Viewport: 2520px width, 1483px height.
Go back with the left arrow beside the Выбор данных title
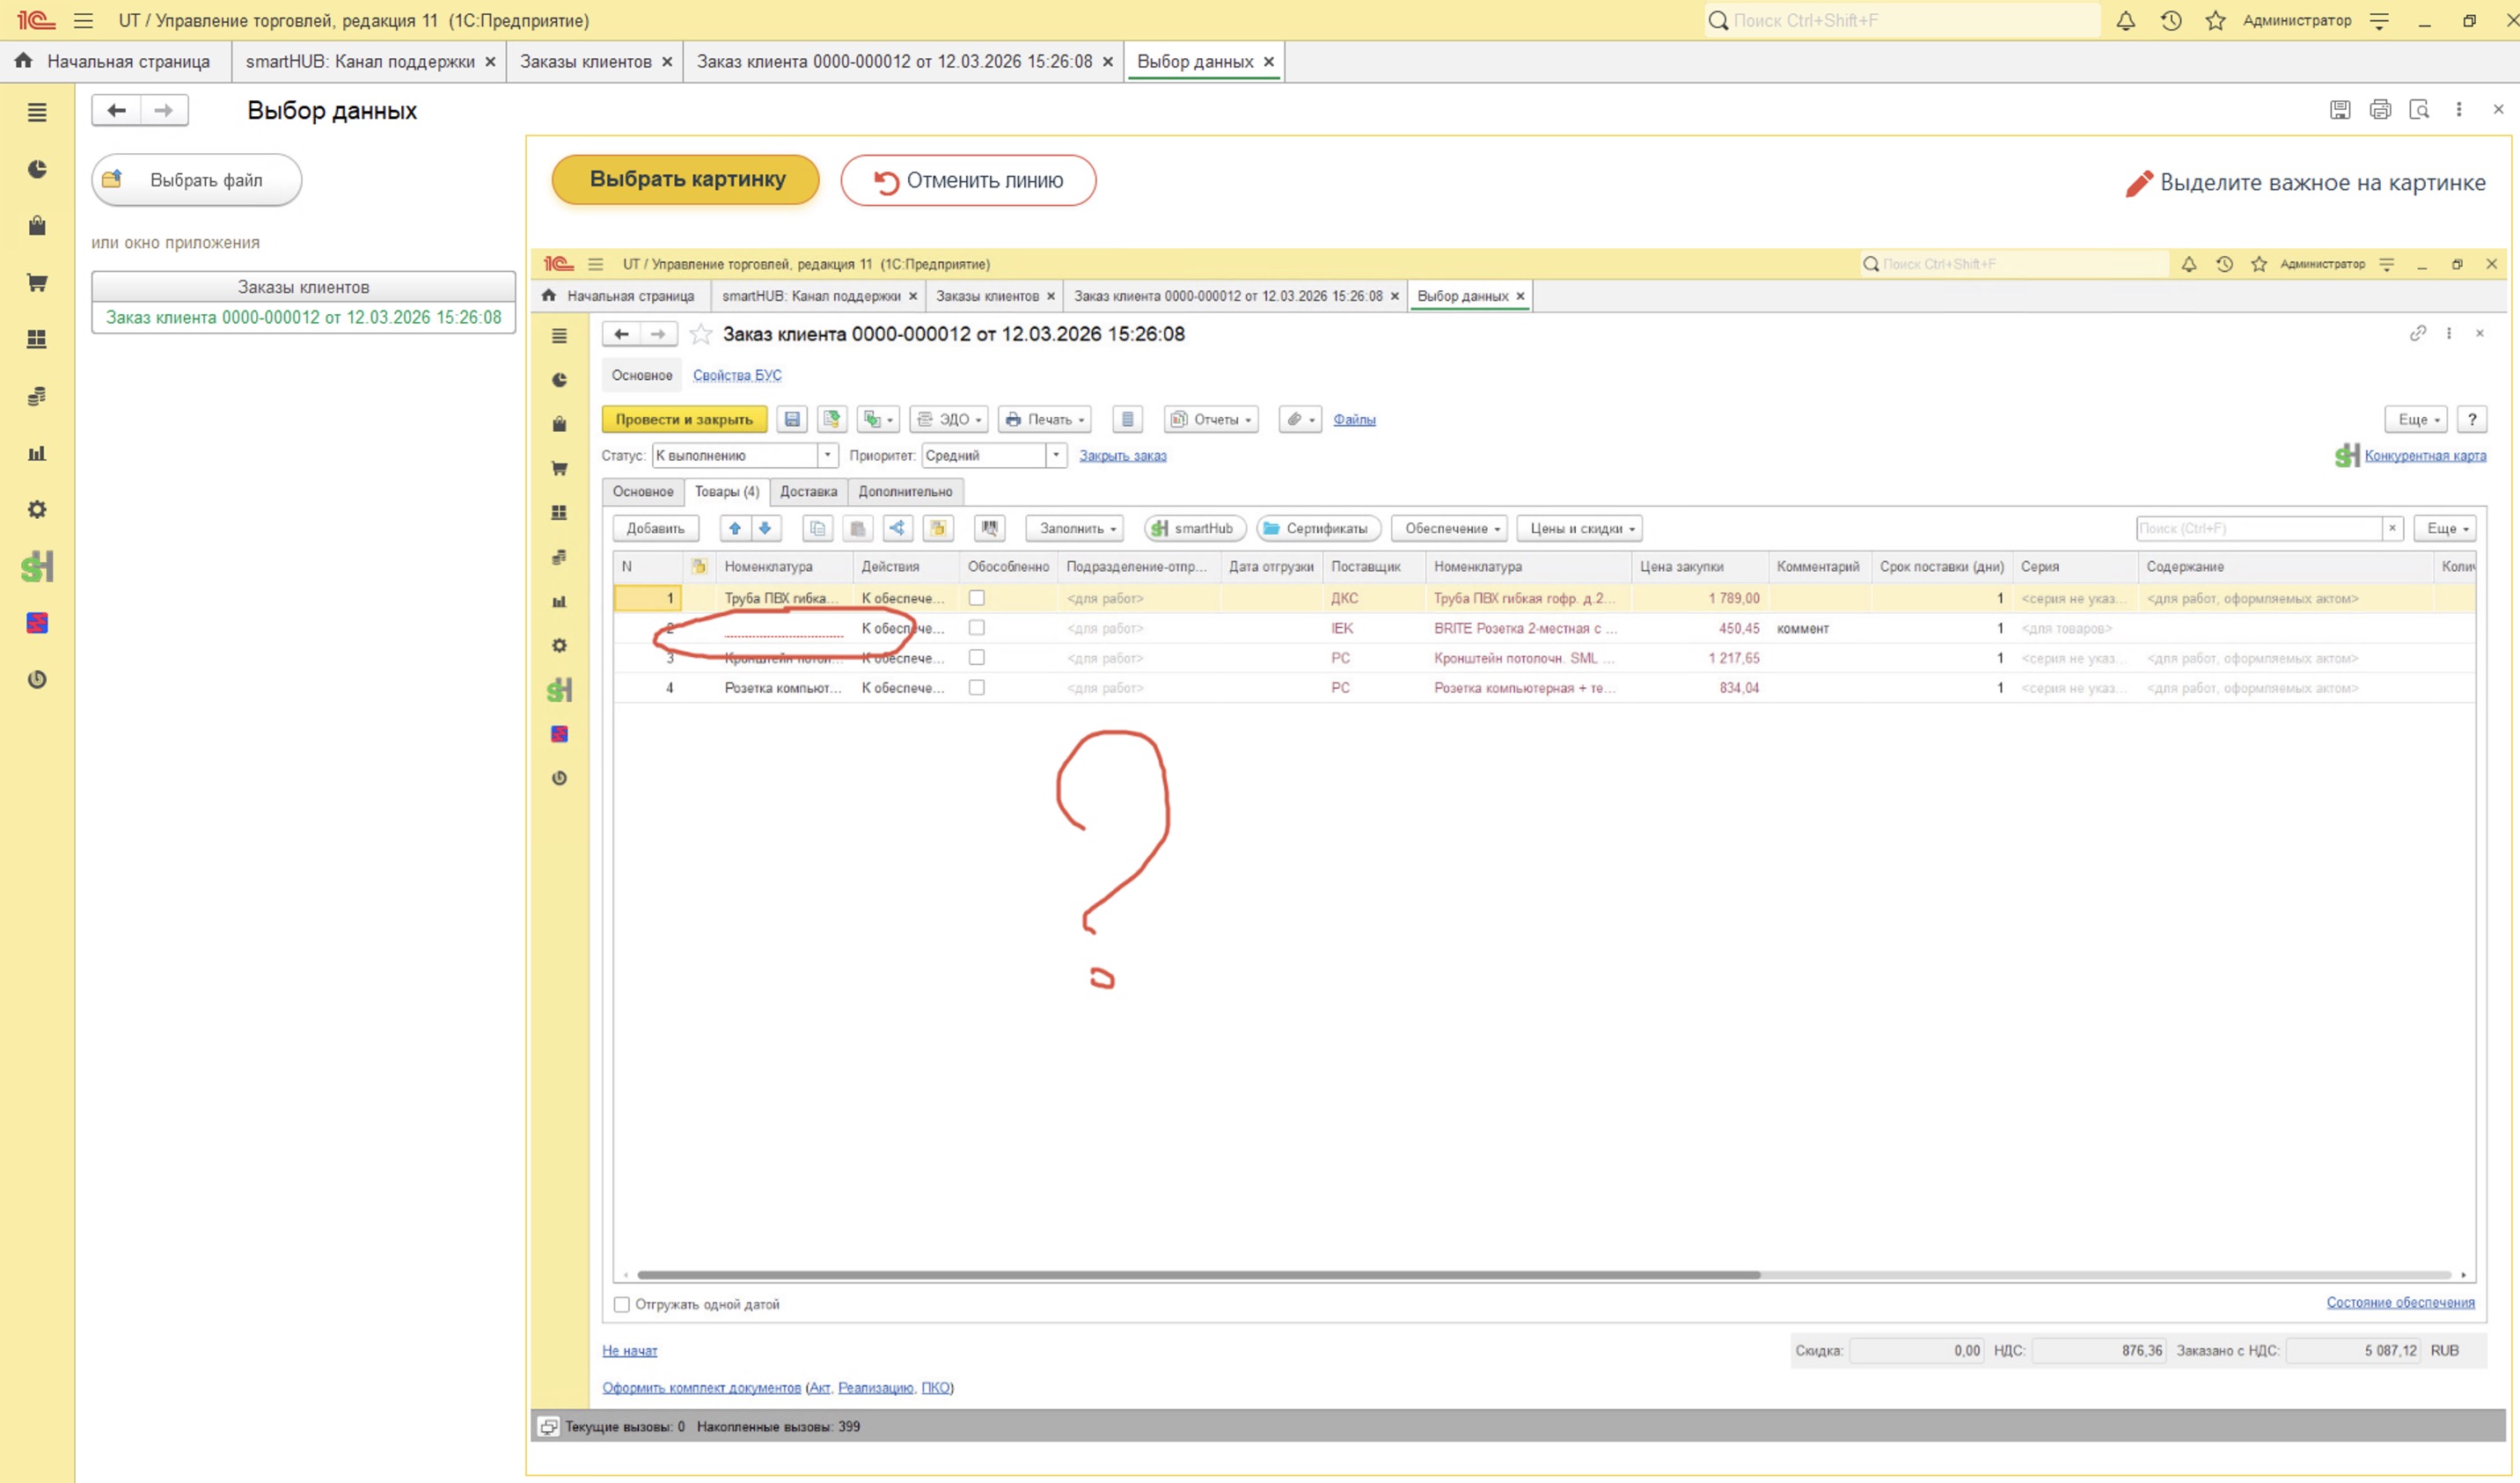click(116, 110)
